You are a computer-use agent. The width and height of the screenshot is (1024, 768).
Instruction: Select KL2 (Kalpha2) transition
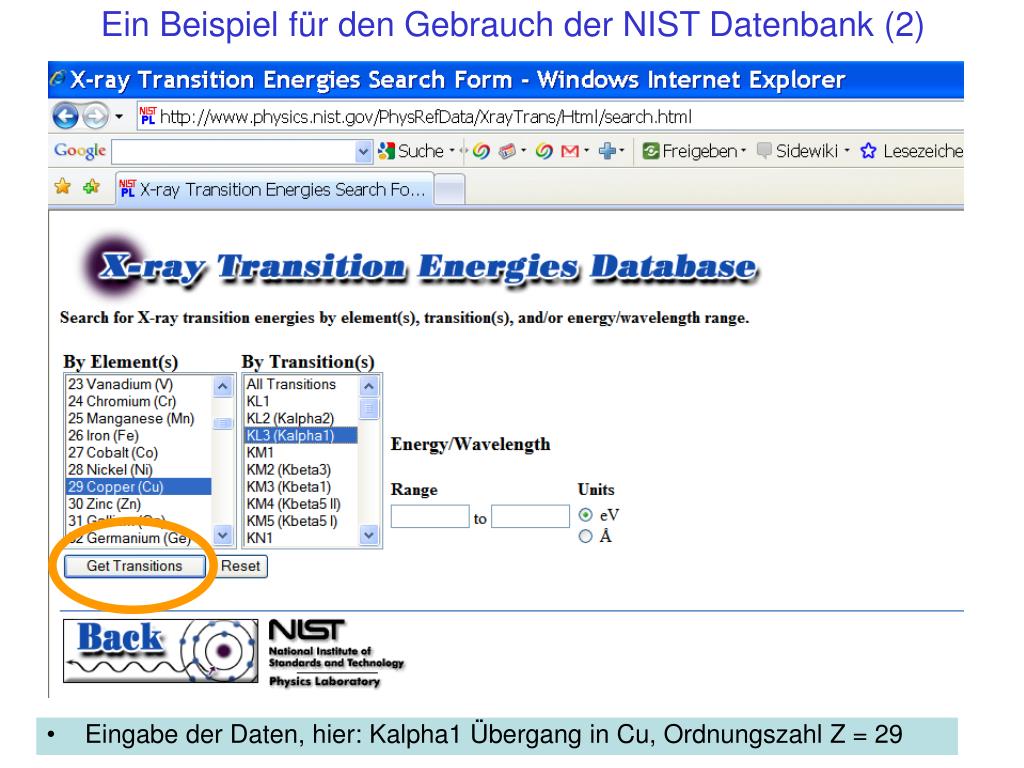point(301,418)
